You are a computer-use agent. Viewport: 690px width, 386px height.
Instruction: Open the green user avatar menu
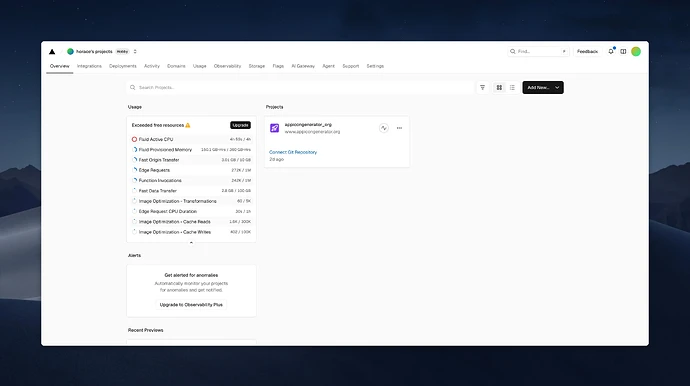click(x=636, y=51)
